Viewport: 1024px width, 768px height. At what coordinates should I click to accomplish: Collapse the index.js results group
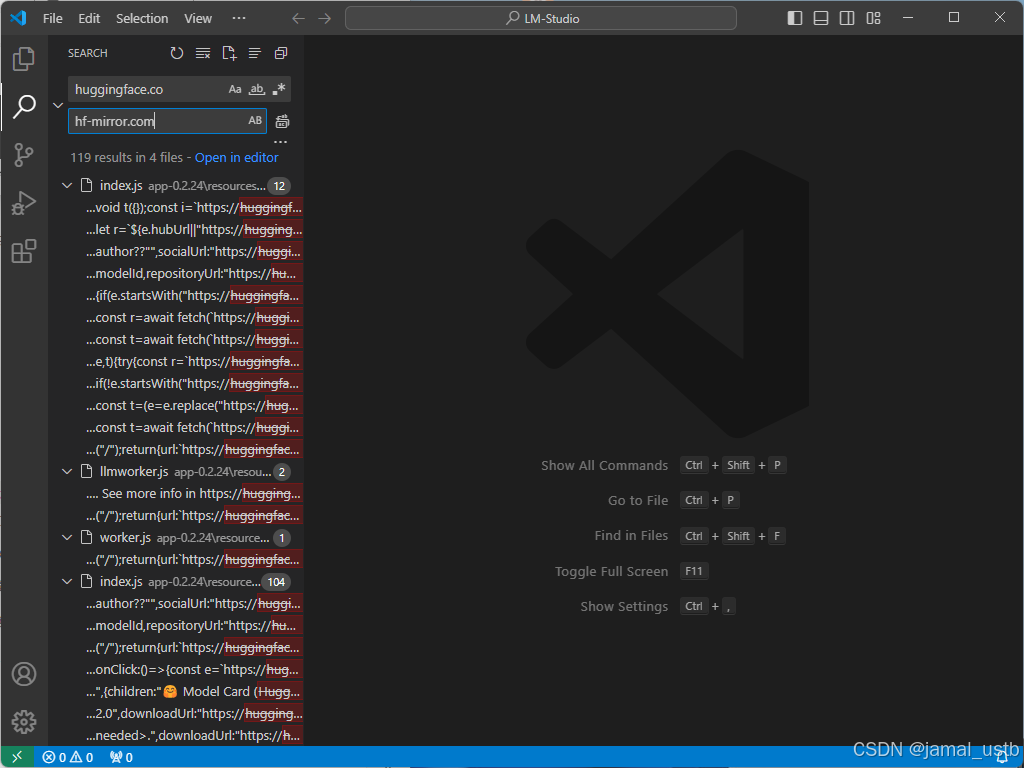[67, 185]
